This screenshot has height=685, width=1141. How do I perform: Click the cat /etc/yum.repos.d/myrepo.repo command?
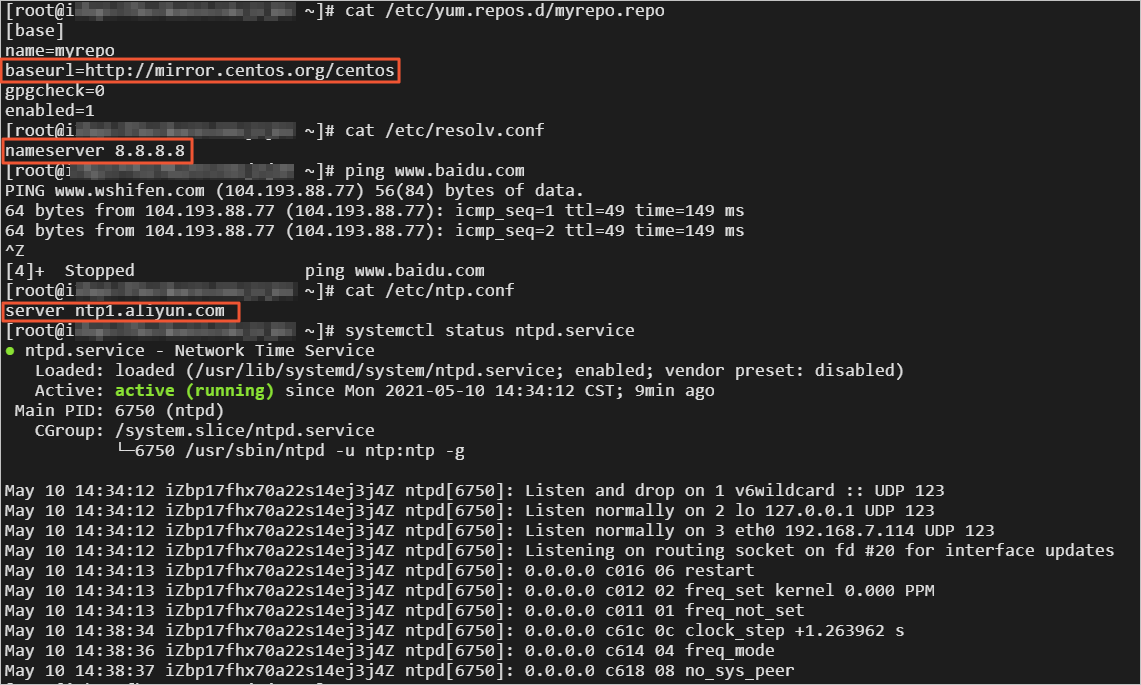[504, 11]
